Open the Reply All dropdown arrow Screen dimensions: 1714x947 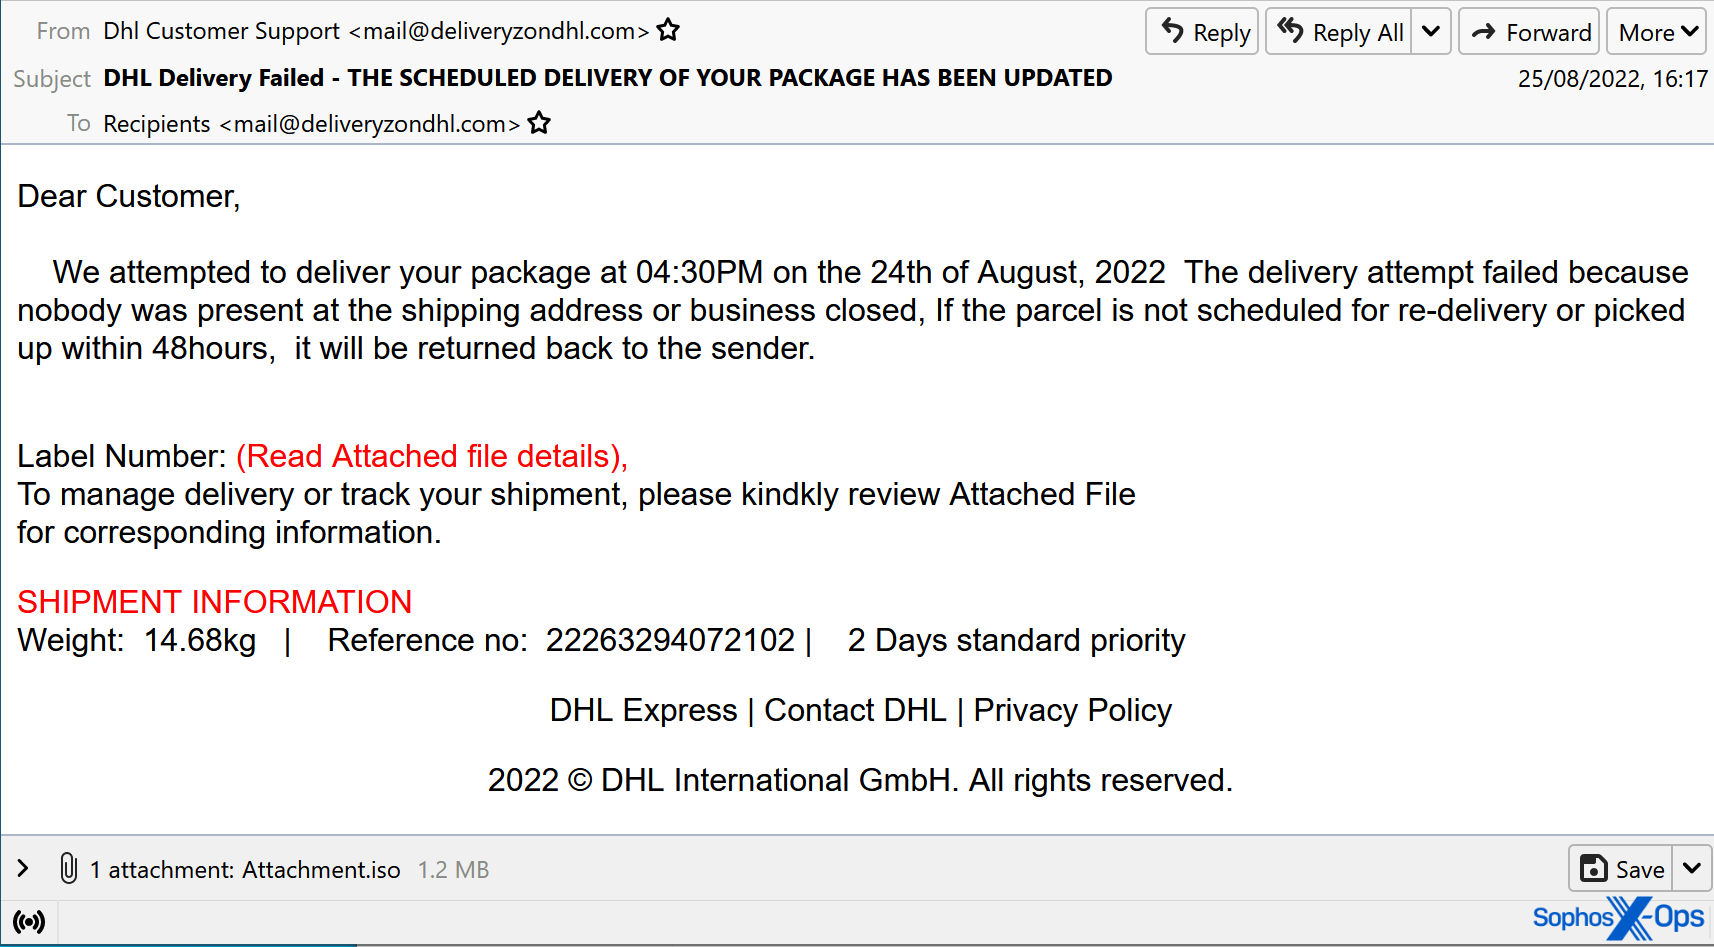coord(1431,32)
